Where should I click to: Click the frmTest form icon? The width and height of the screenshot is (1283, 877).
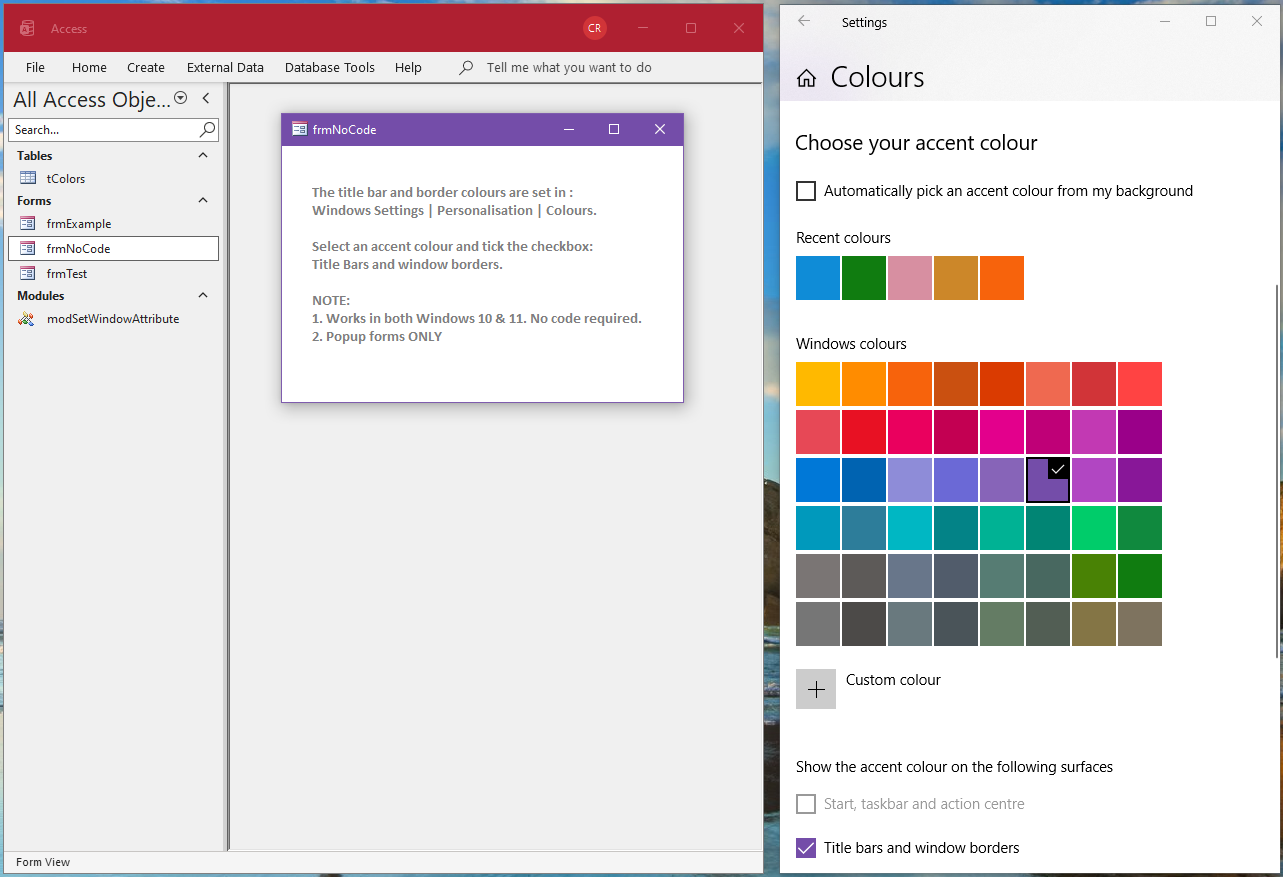(28, 274)
